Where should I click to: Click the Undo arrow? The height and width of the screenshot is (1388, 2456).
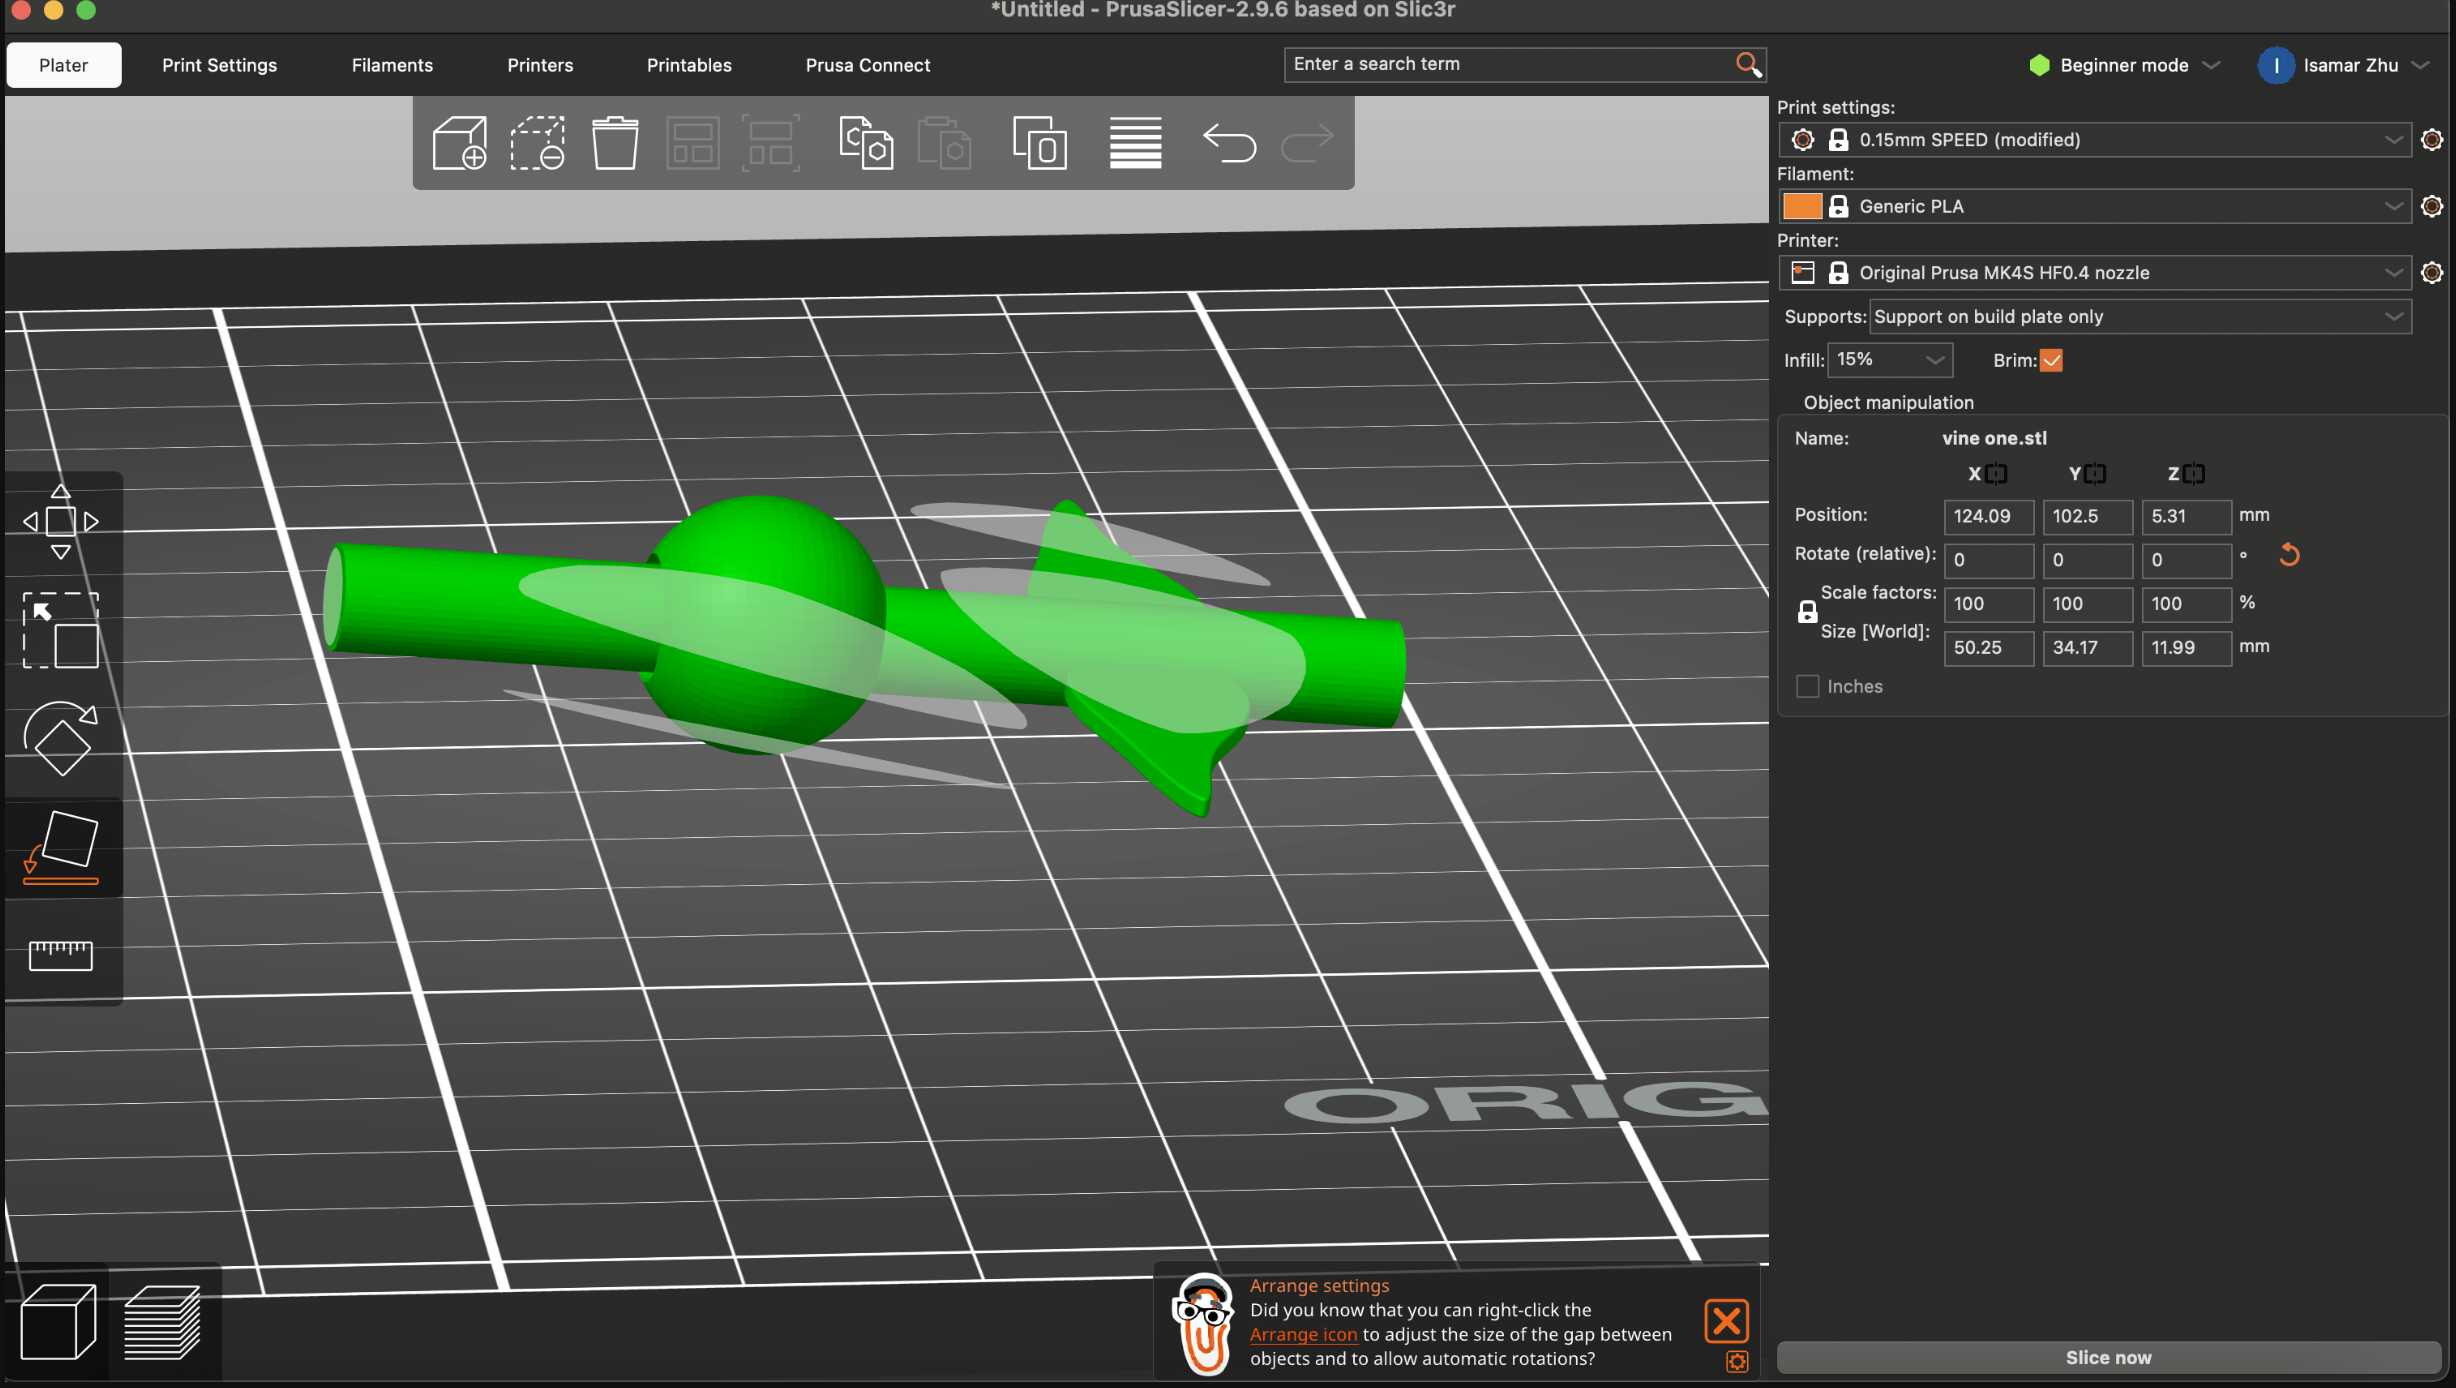[x=1229, y=143]
